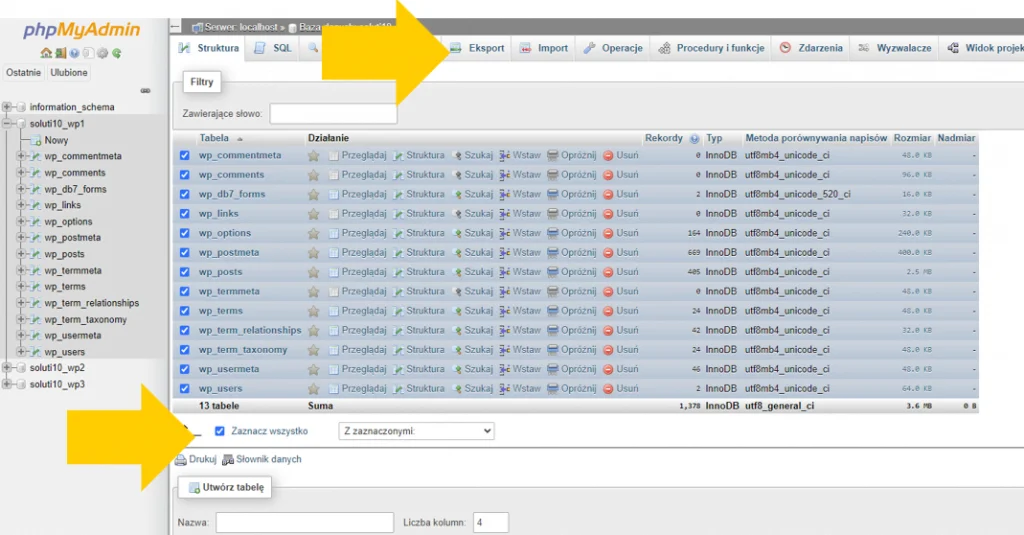This screenshot has width=1024, height=535.
Task: Open the blue documentation help icon
Action: click(x=74, y=53)
